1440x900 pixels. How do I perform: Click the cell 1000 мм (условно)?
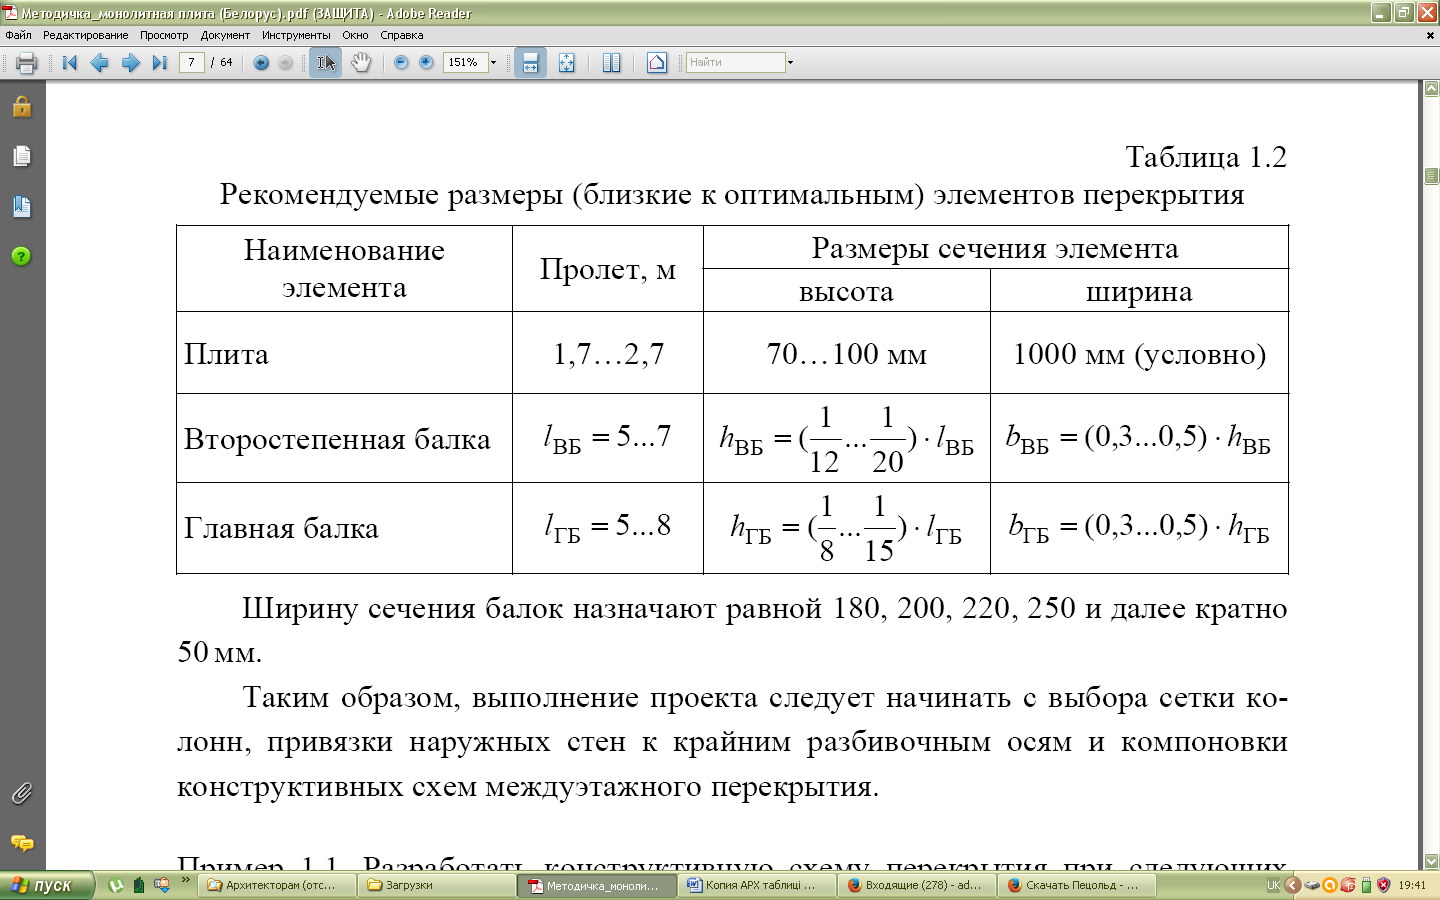point(1139,354)
